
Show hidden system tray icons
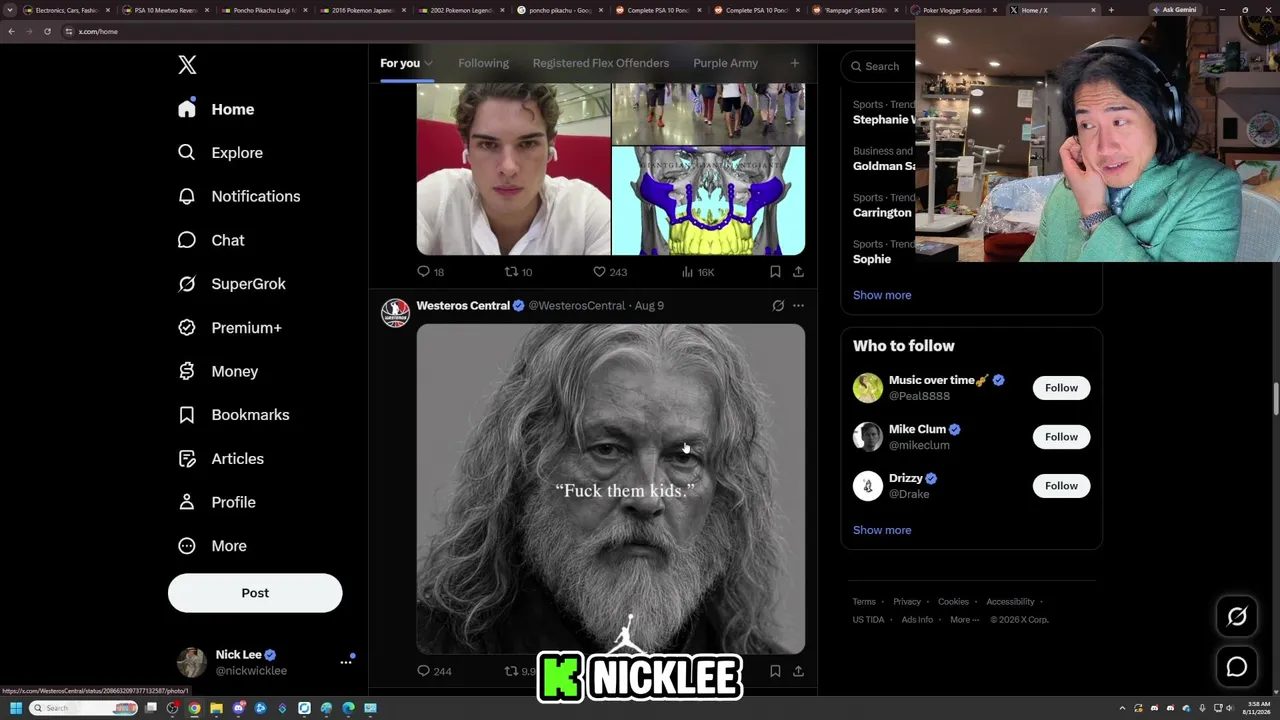(1122, 708)
